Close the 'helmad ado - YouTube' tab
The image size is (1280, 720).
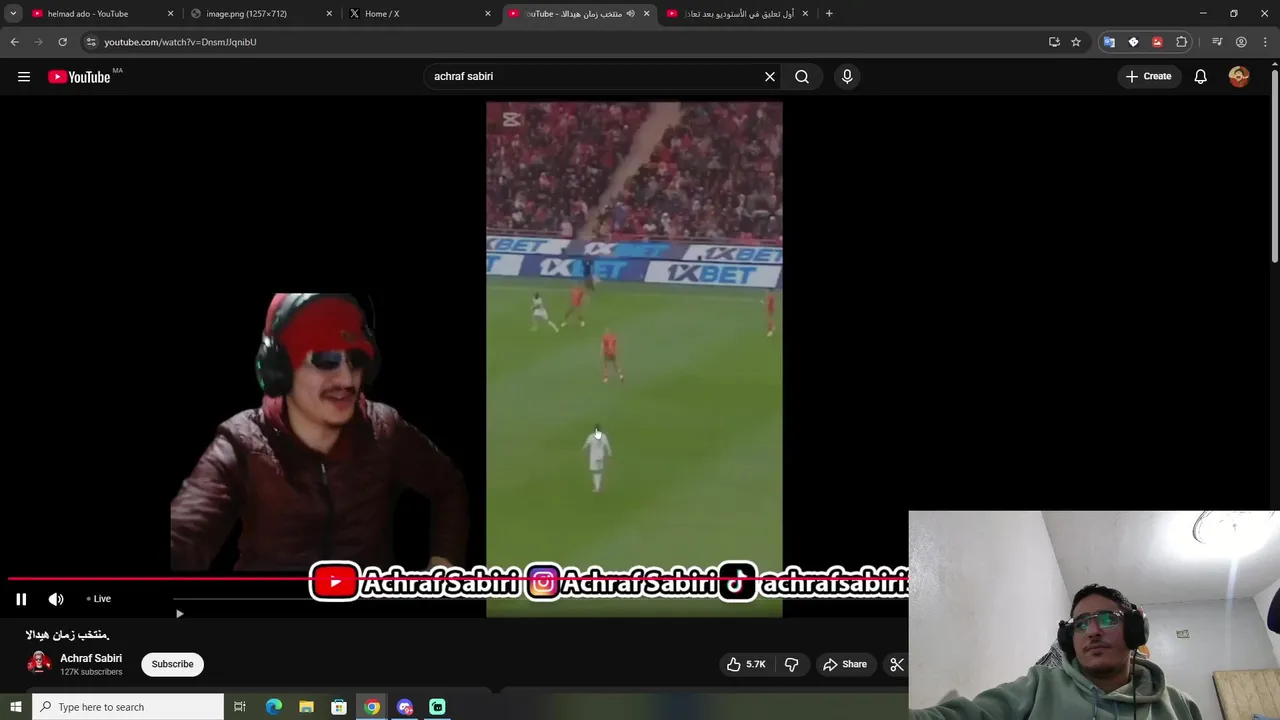click(x=170, y=14)
